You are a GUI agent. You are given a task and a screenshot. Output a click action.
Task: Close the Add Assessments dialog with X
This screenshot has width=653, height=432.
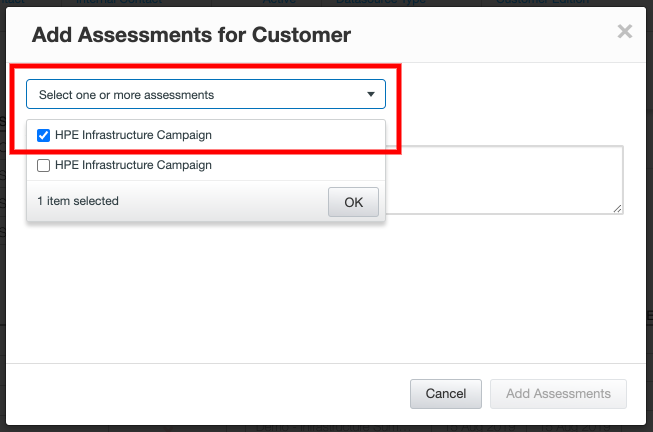pos(625,32)
